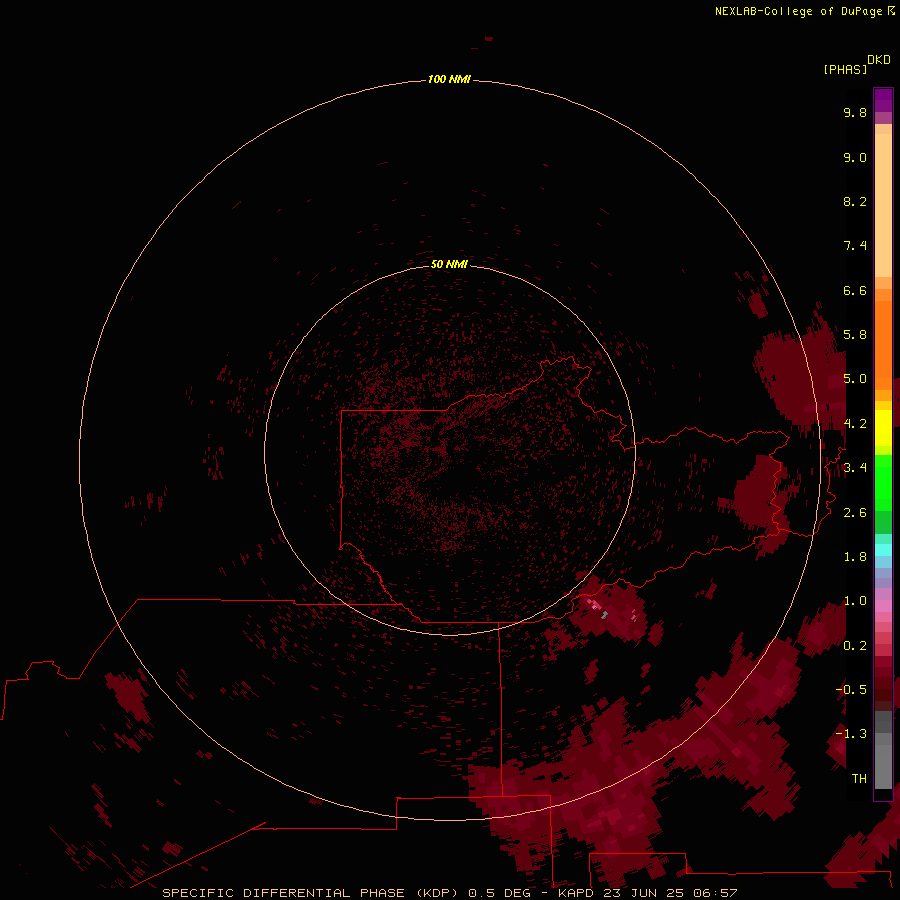This screenshot has height=900, width=900.
Task: Click the 06:57 timestamp in the caption
Action: [715, 893]
